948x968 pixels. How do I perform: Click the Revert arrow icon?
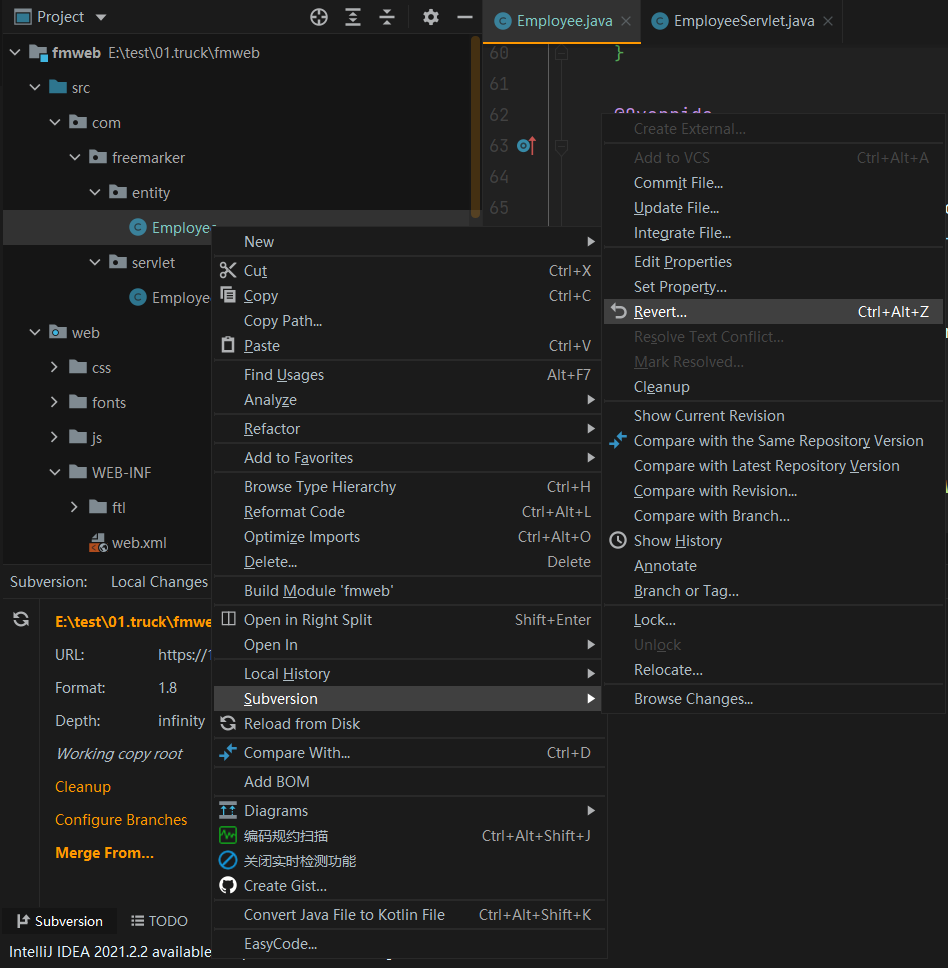coord(618,312)
